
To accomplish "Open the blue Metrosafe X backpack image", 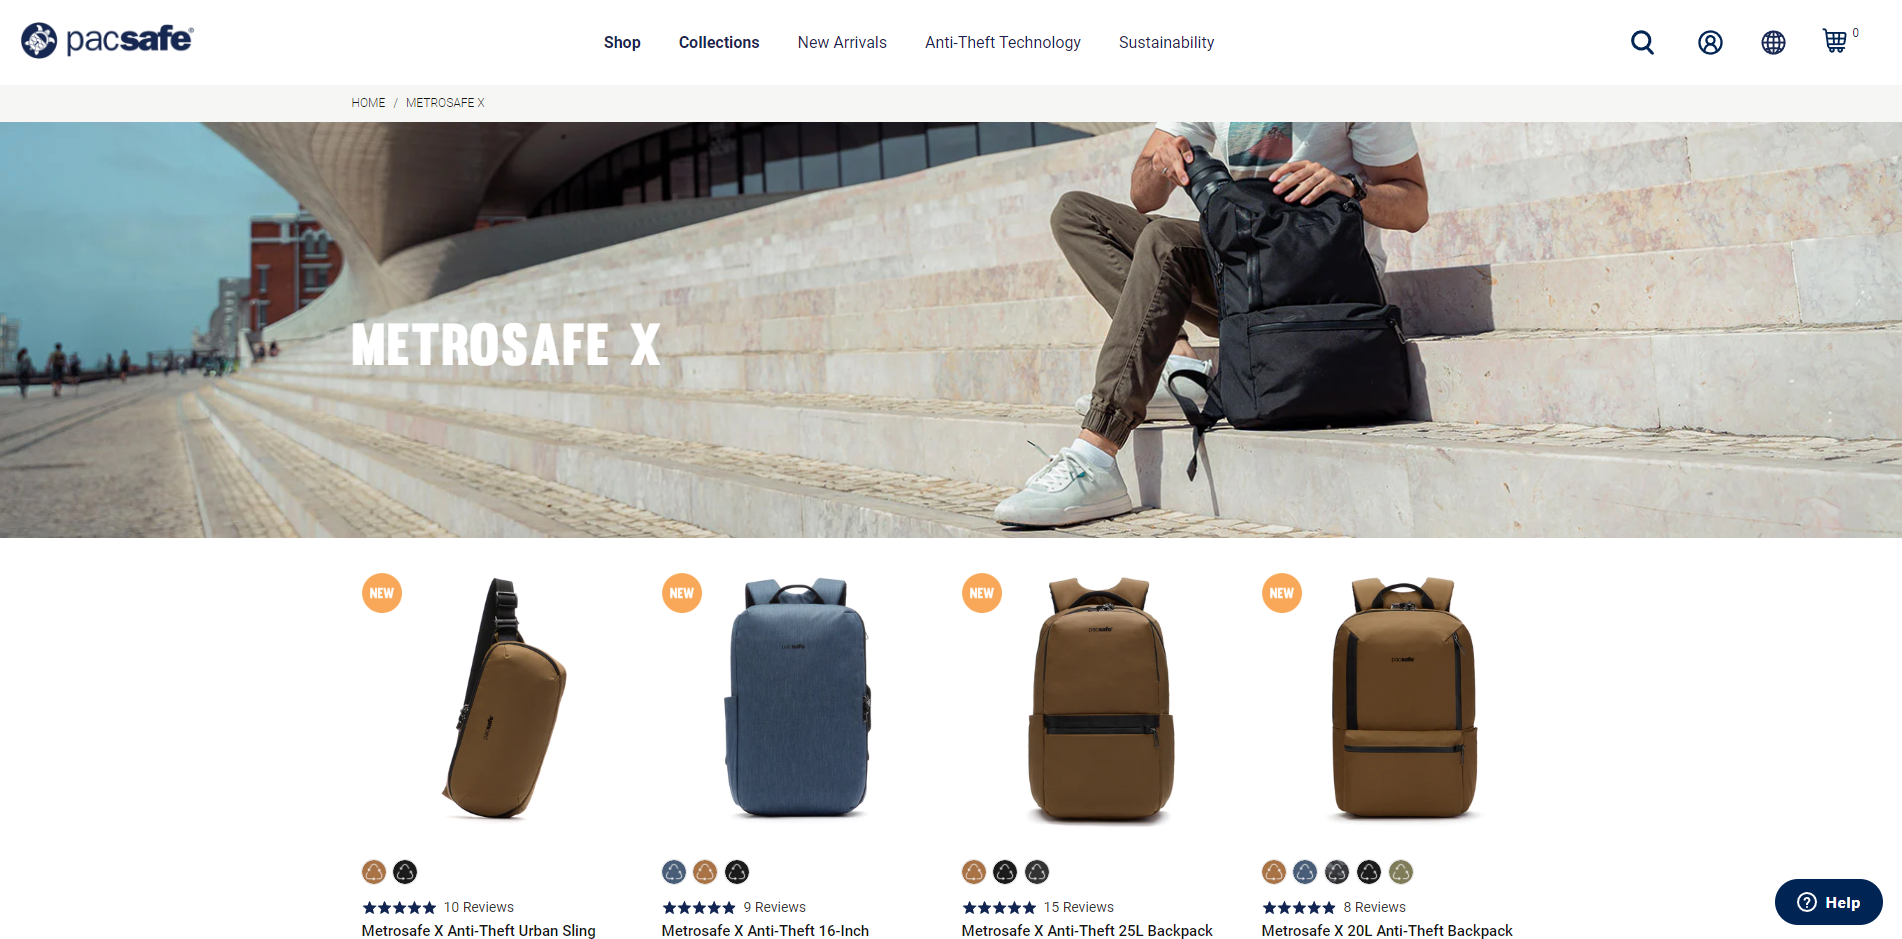I will (x=797, y=698).
